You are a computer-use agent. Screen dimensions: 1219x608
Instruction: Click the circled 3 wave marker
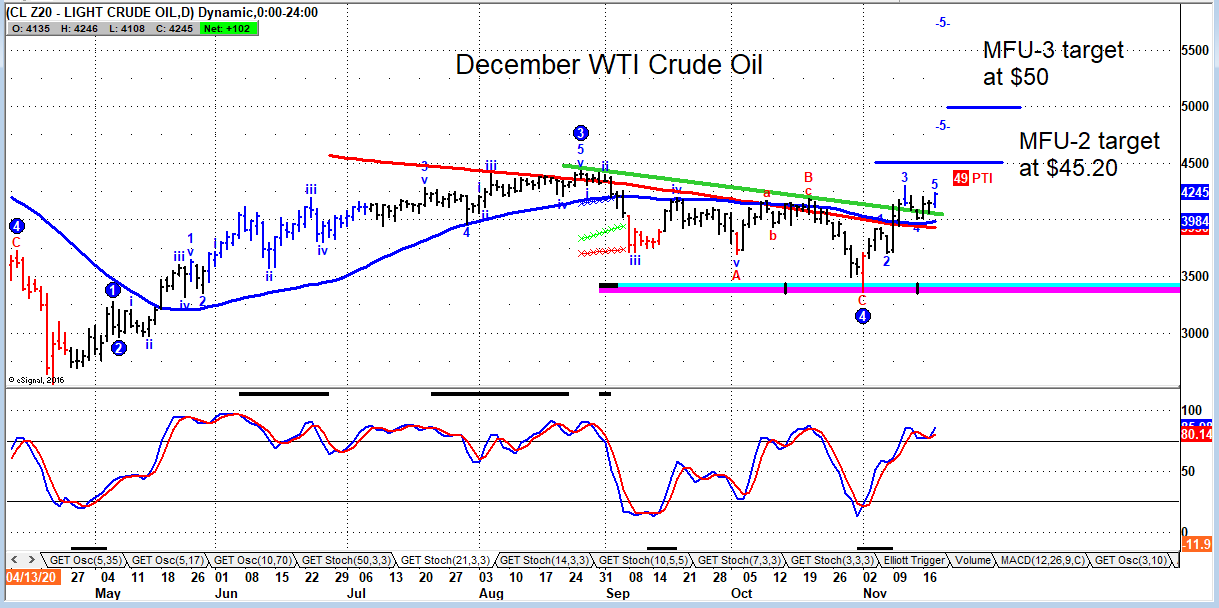(x=581, y=132)
